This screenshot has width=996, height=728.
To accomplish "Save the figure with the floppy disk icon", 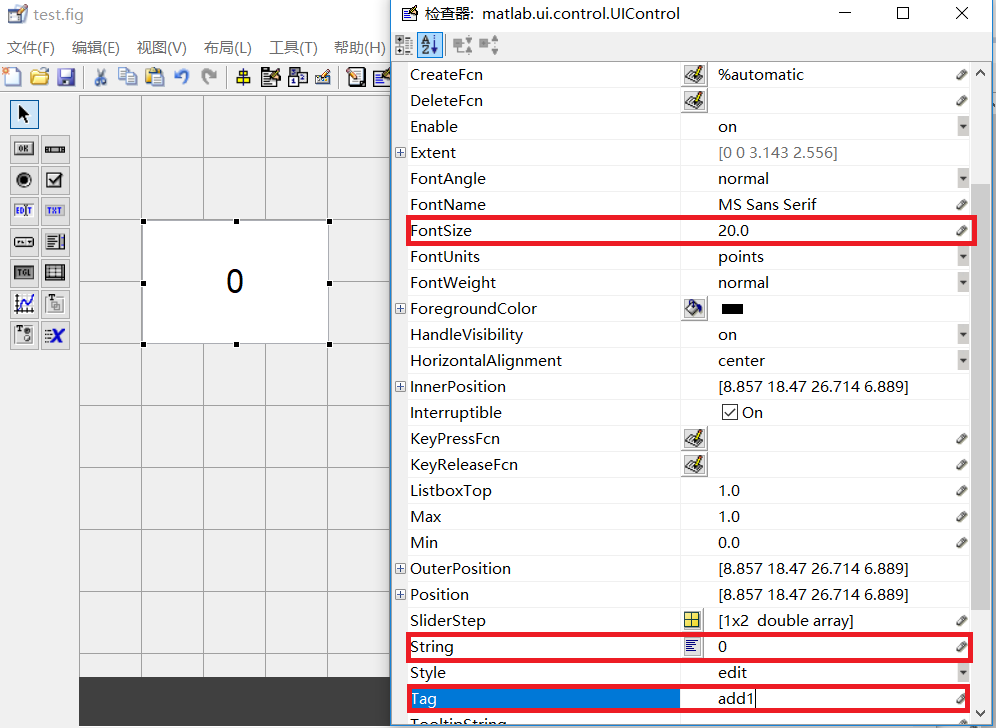I will pos(66,77).
